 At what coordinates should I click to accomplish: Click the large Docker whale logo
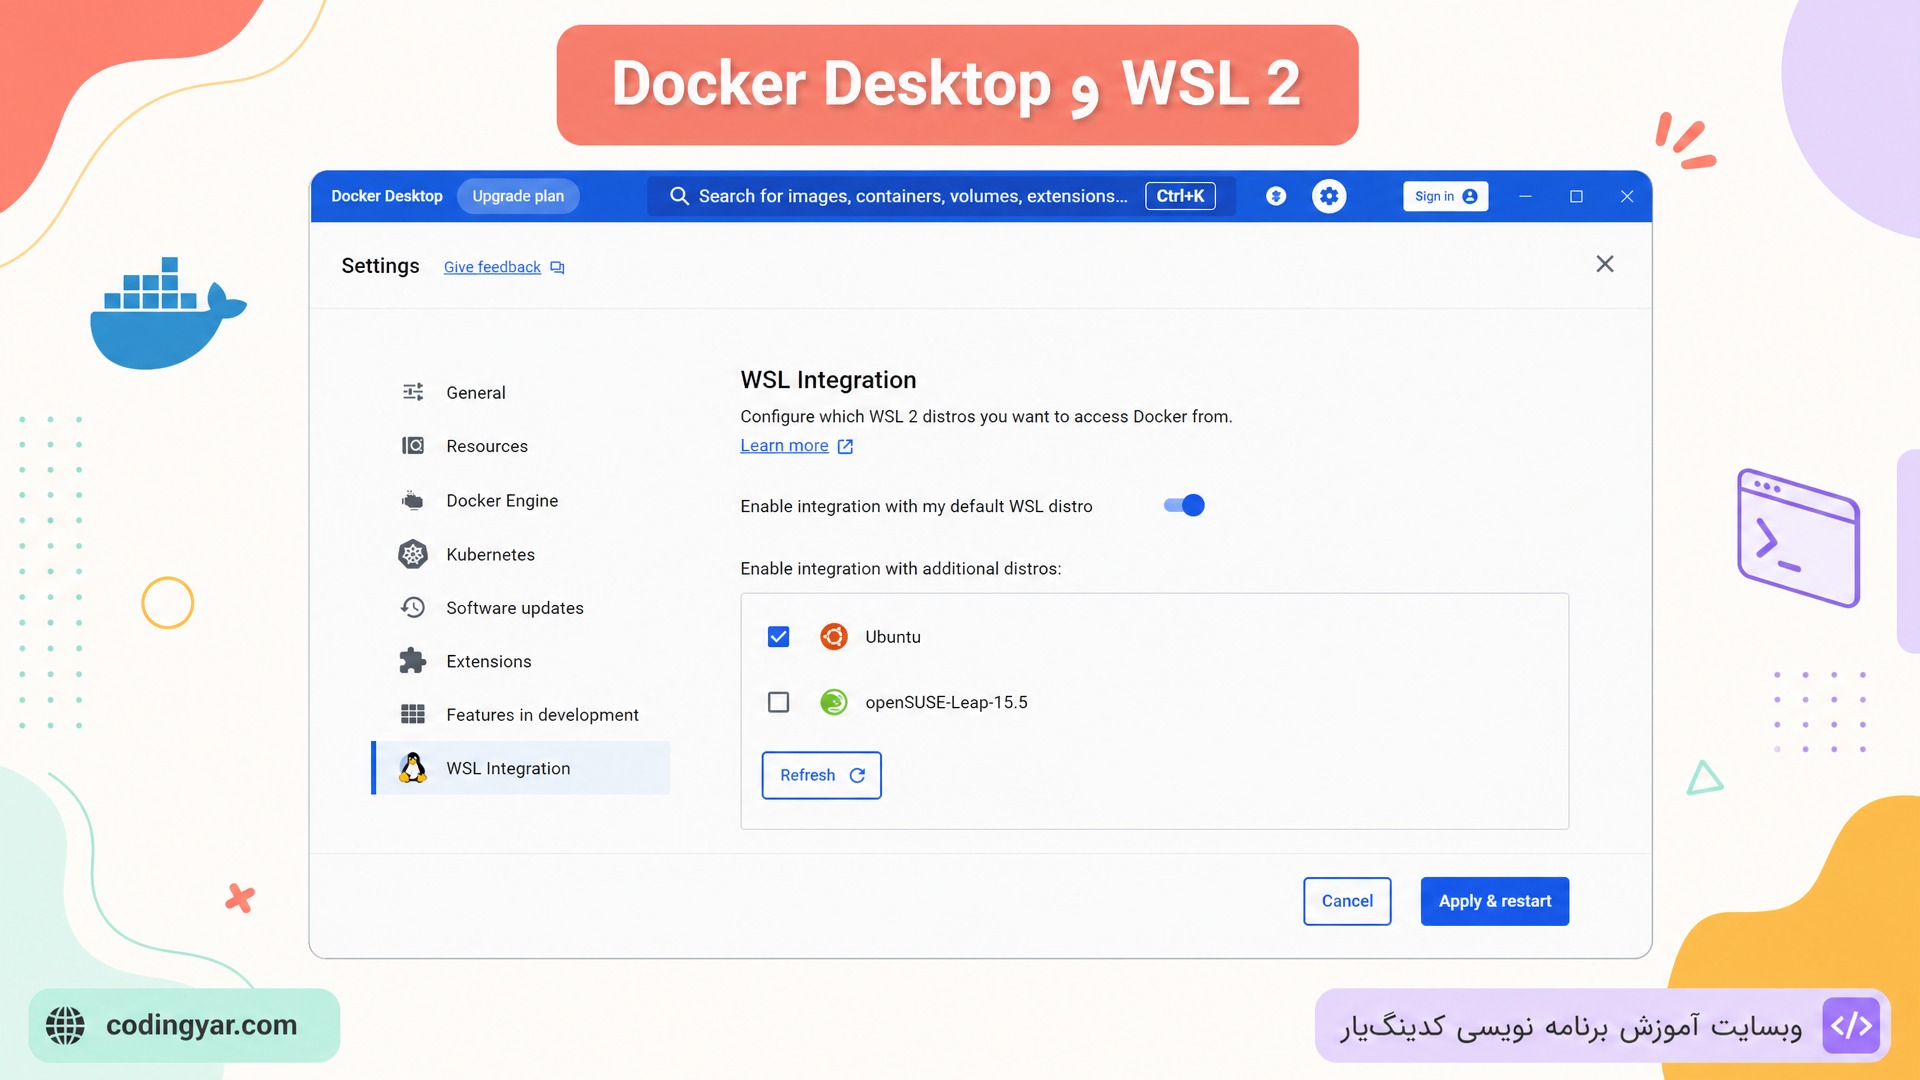168,313
